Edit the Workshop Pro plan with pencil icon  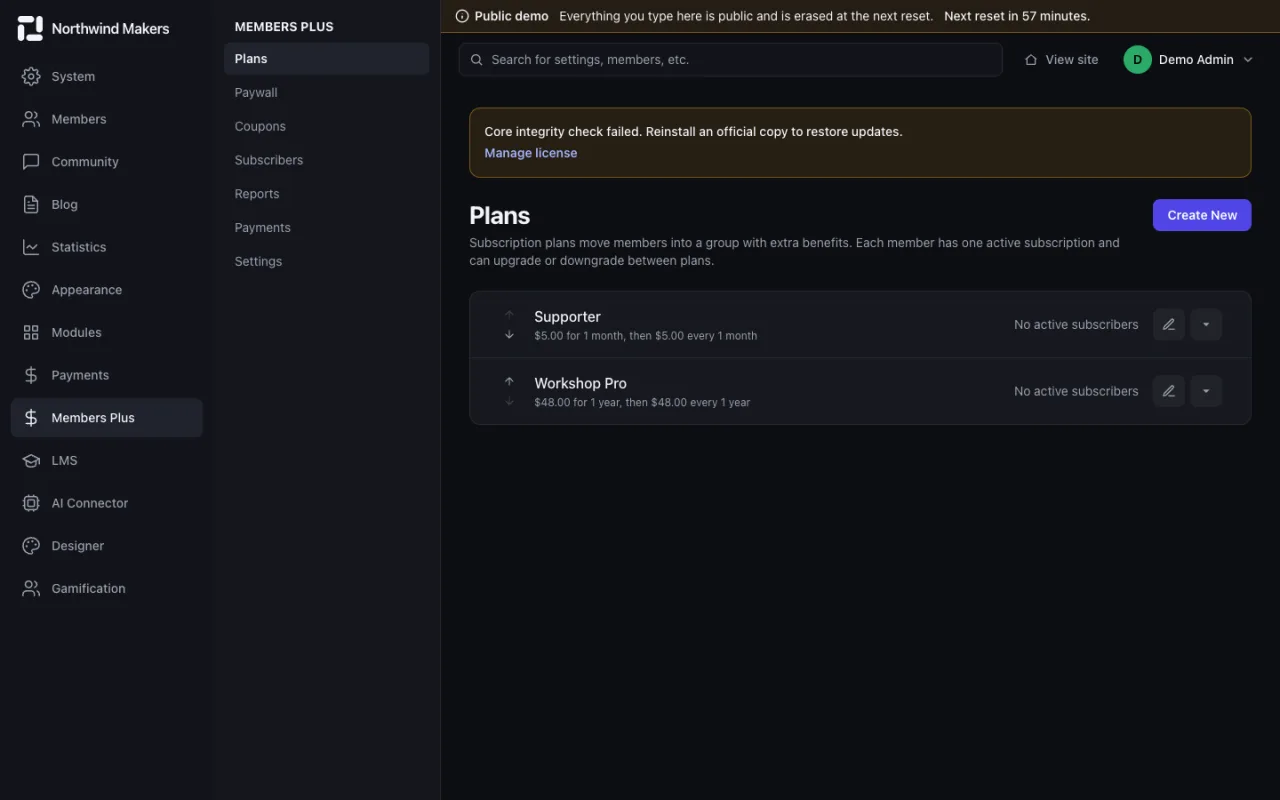[x=1169, y=391]
